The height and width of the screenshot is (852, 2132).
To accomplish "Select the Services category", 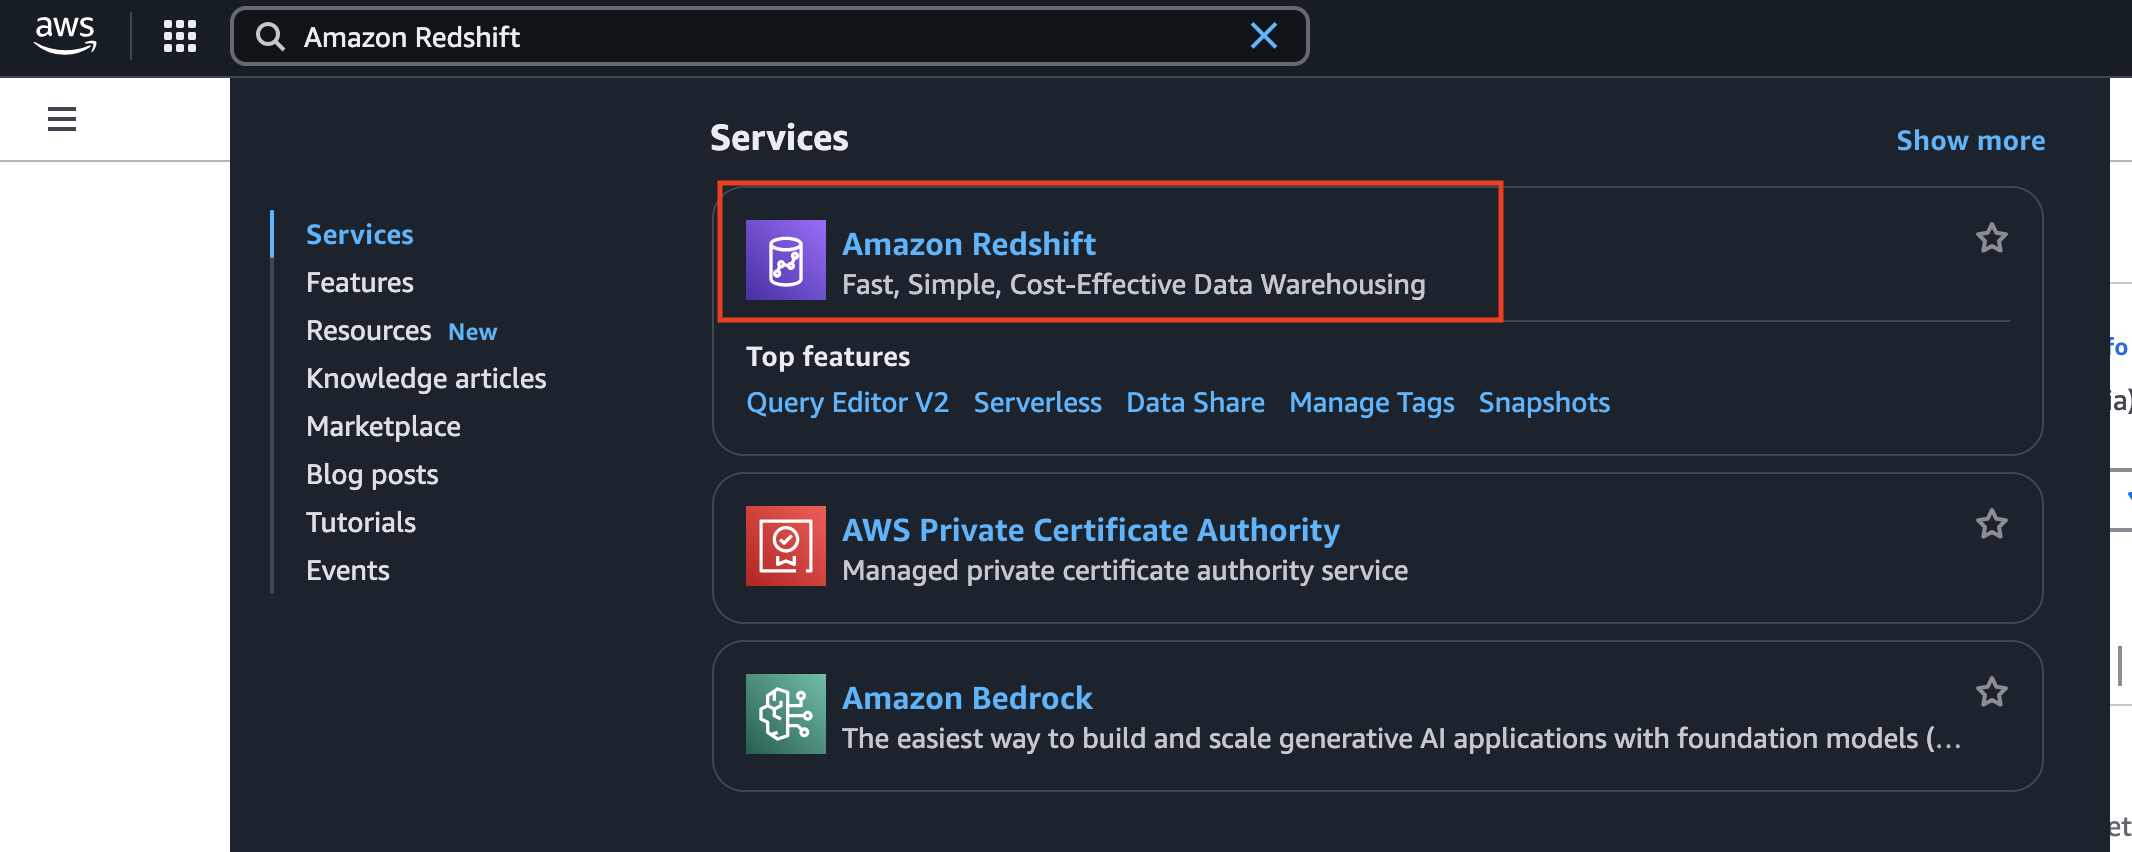I will point(359,234).
